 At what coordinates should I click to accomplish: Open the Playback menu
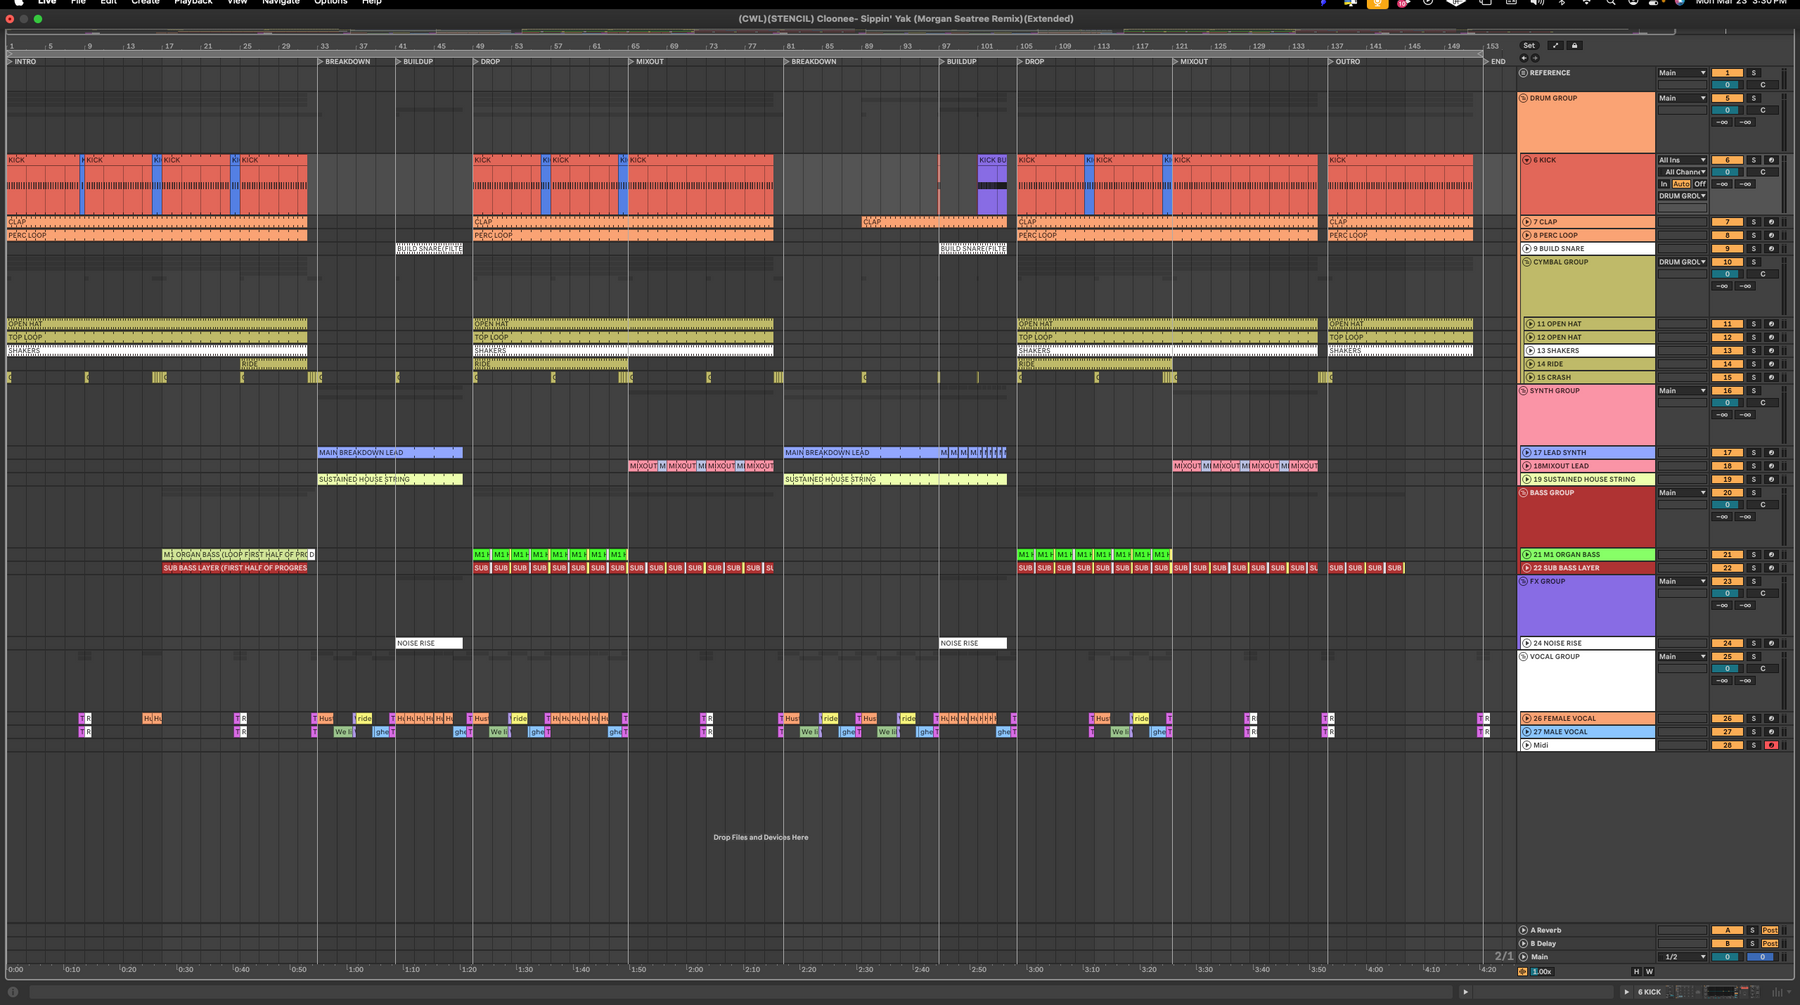click(x=193, y=3)
